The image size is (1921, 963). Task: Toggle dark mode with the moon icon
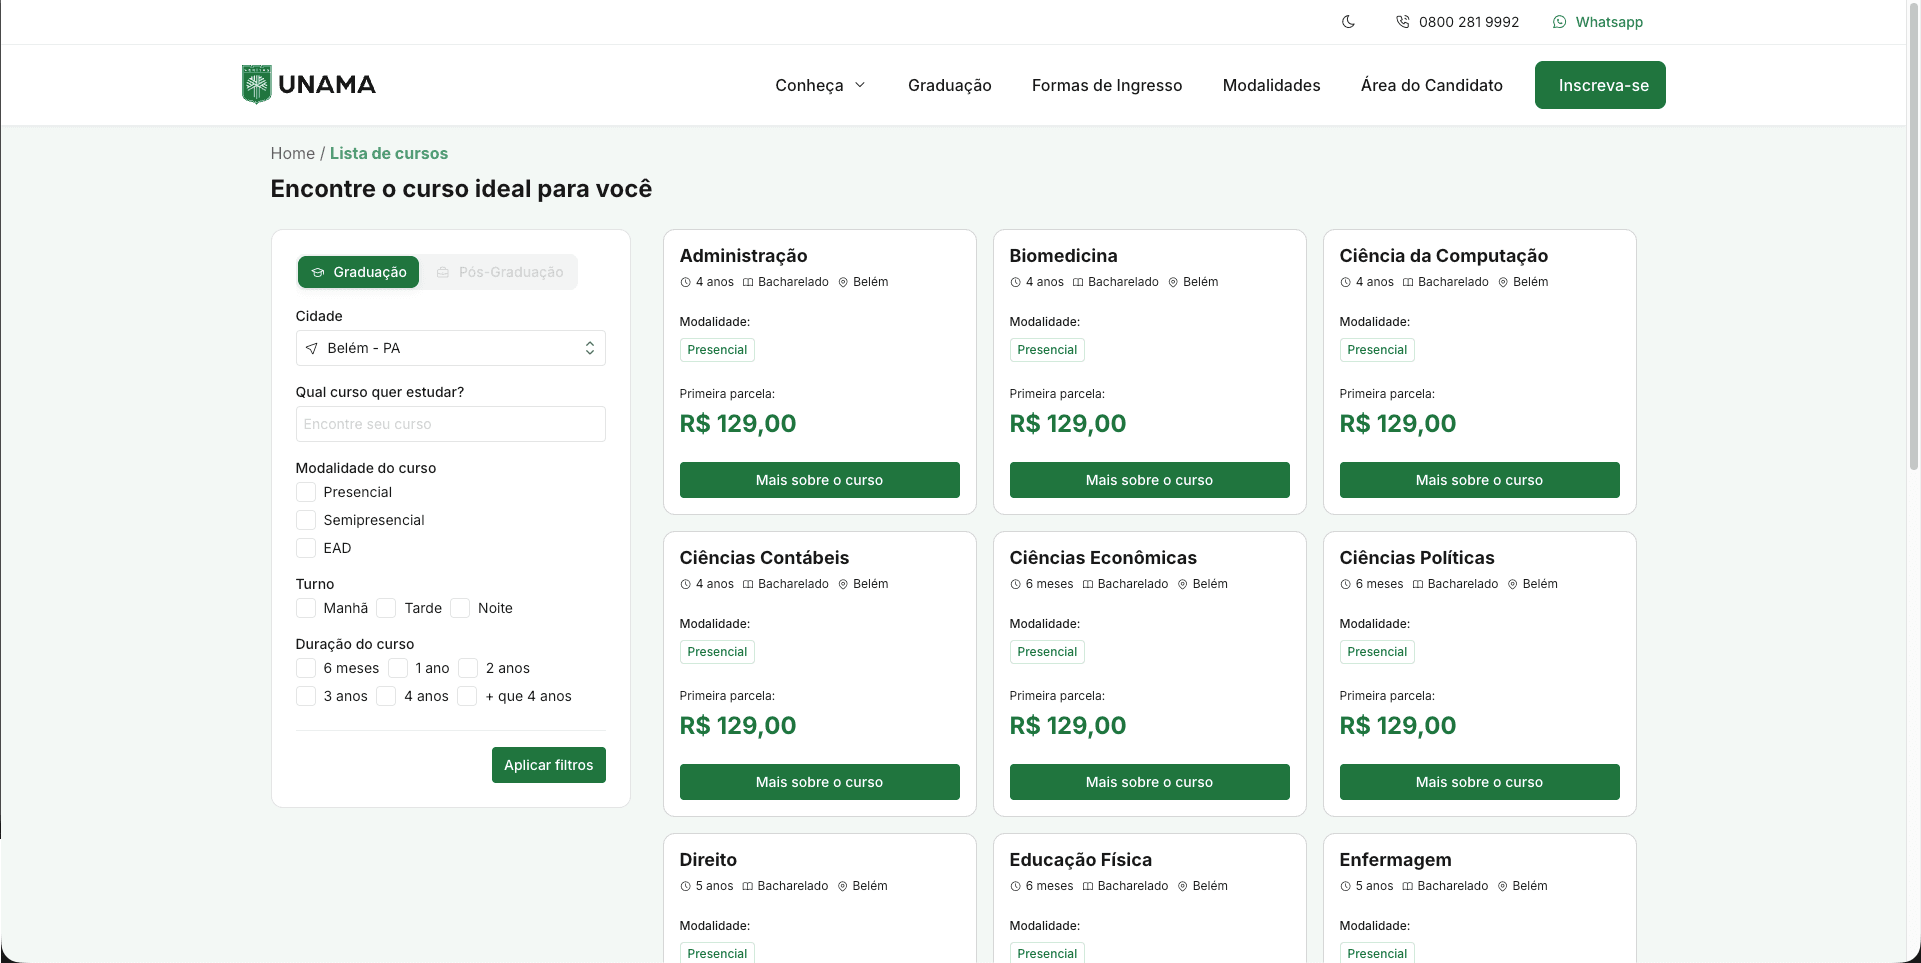pos(1347,21)
